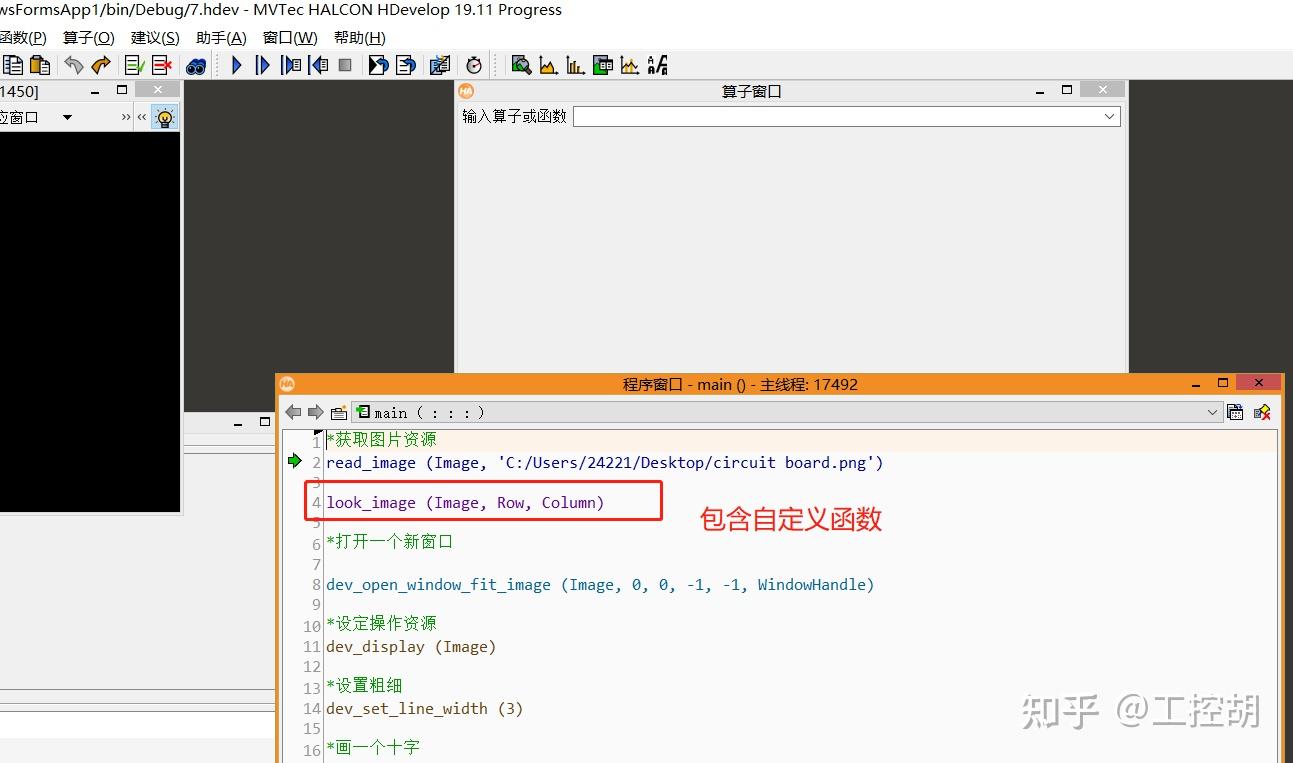The height and width of the screenshot is (763, 1293).
Task: Open the main procedure dropdown list
Action: click(1213, 412)
